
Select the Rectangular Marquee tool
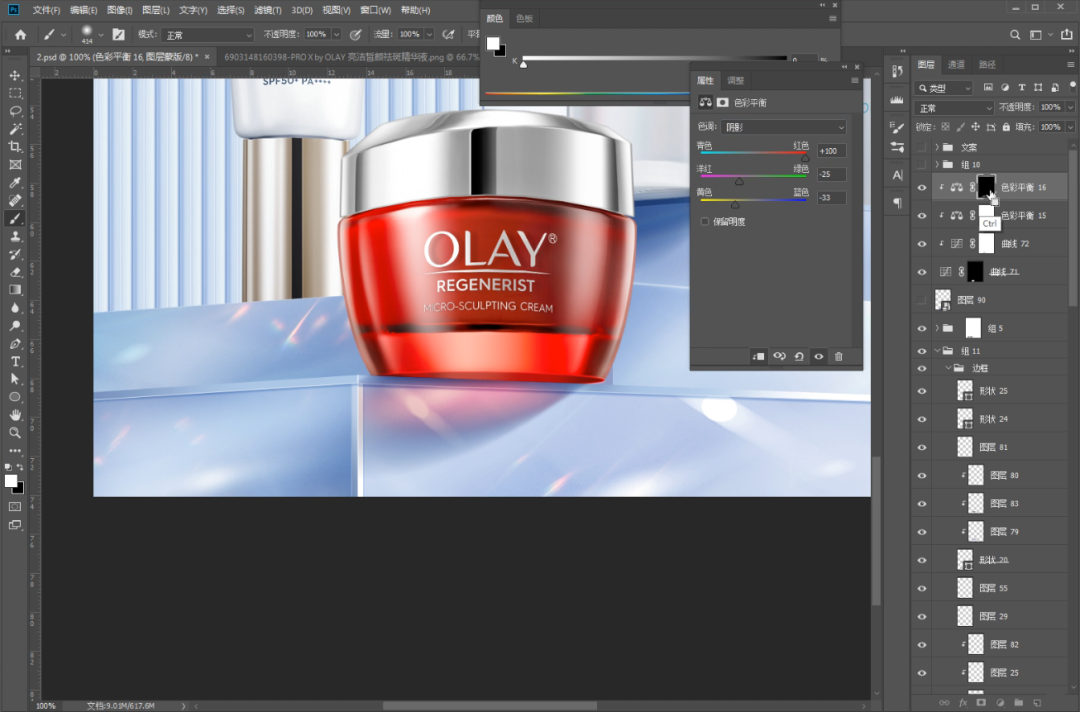(x=14, y=93)
